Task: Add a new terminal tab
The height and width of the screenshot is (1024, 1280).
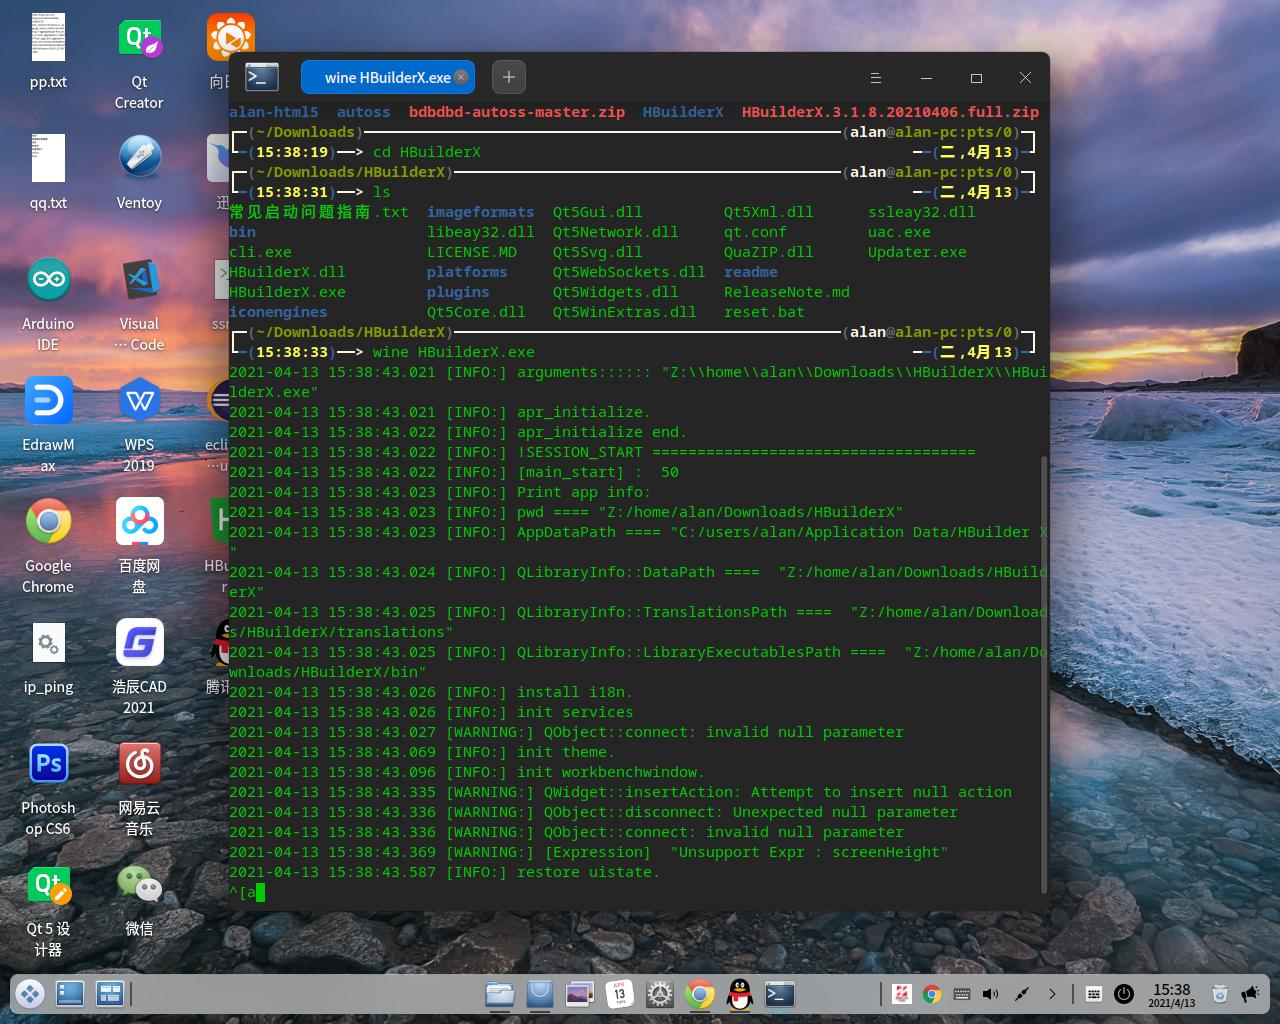Action: coord(508,77)
